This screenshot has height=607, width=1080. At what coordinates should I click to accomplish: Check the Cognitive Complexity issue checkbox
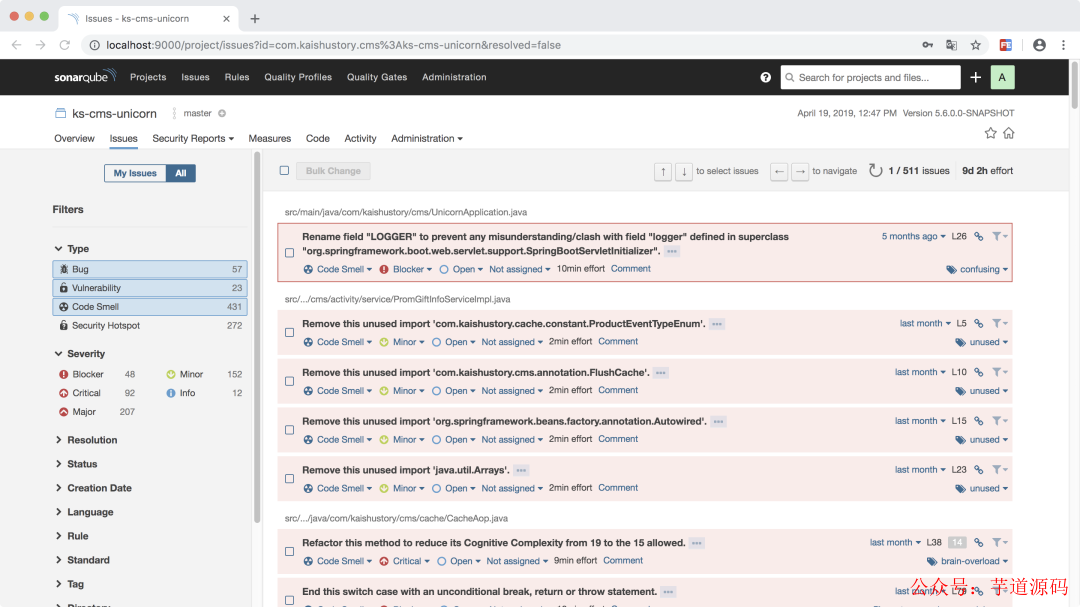pyautogui.click(x=289, y=551)
